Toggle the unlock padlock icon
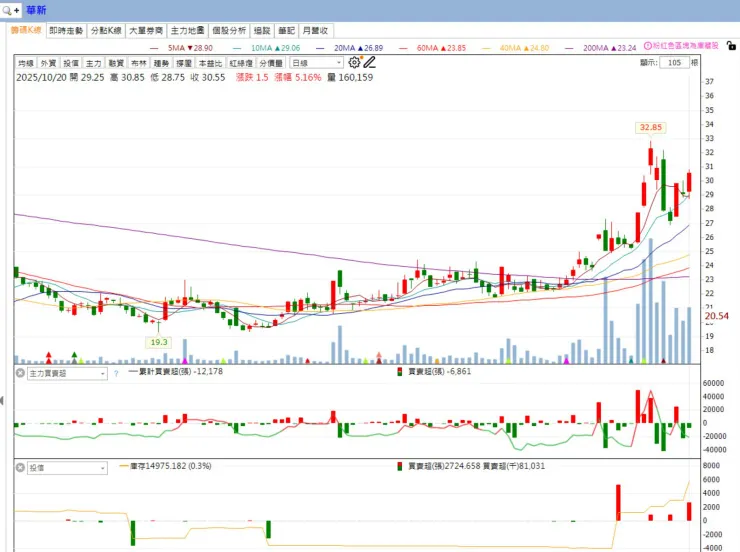 731,46
